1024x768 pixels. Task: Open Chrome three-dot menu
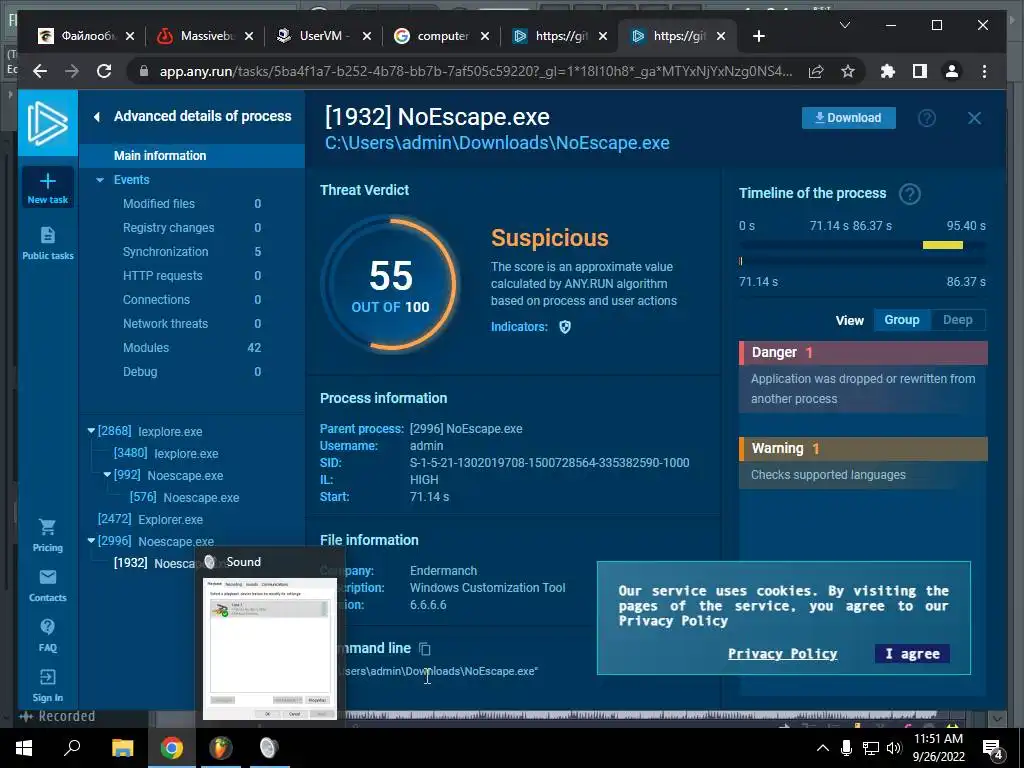(984, 71)
